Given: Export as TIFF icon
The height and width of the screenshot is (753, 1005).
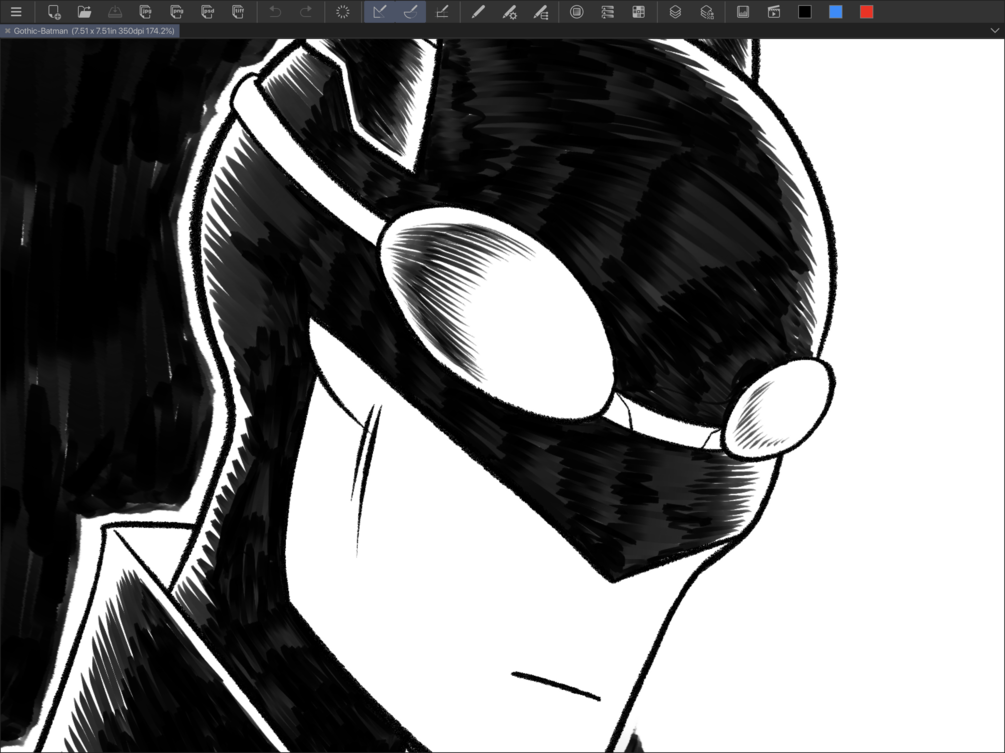Looking at the screenshot, I should (x=238, y=12).
